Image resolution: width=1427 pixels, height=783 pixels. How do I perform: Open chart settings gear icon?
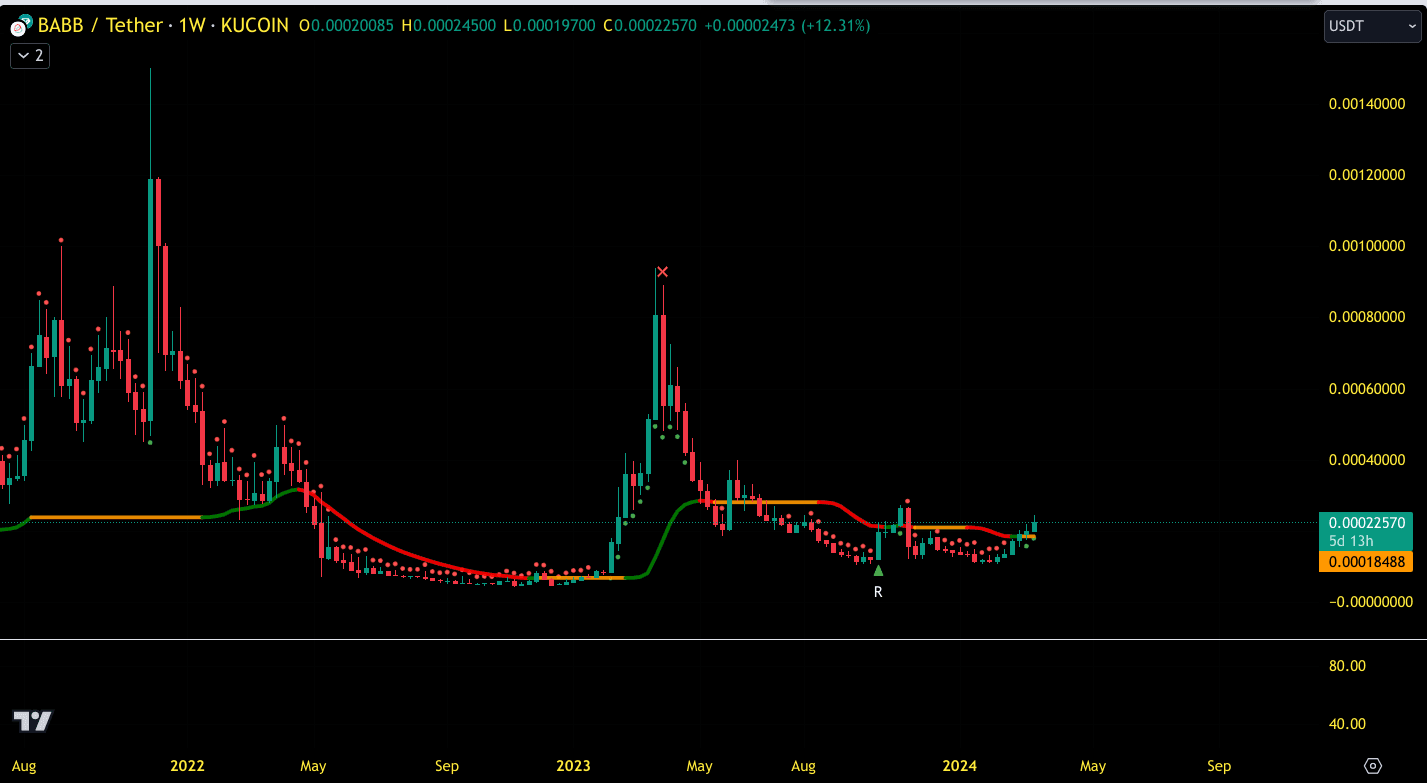click(1373, 766)
